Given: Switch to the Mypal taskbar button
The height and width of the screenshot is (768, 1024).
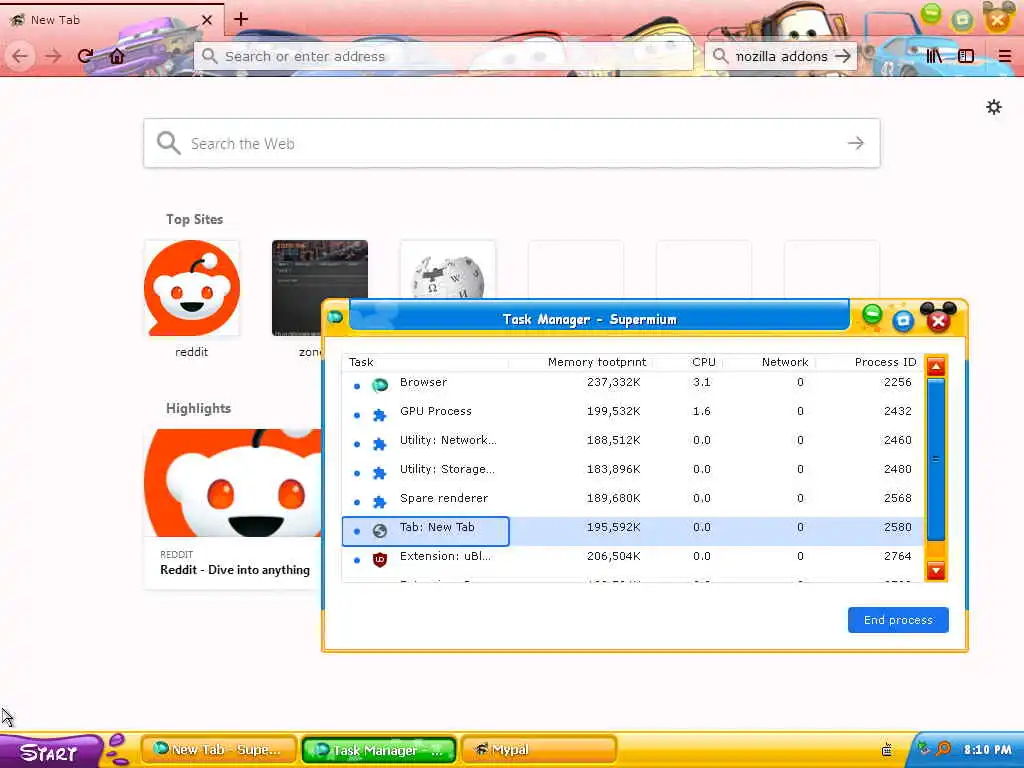Looking at the screenshot, I should [x=539, y=750].
